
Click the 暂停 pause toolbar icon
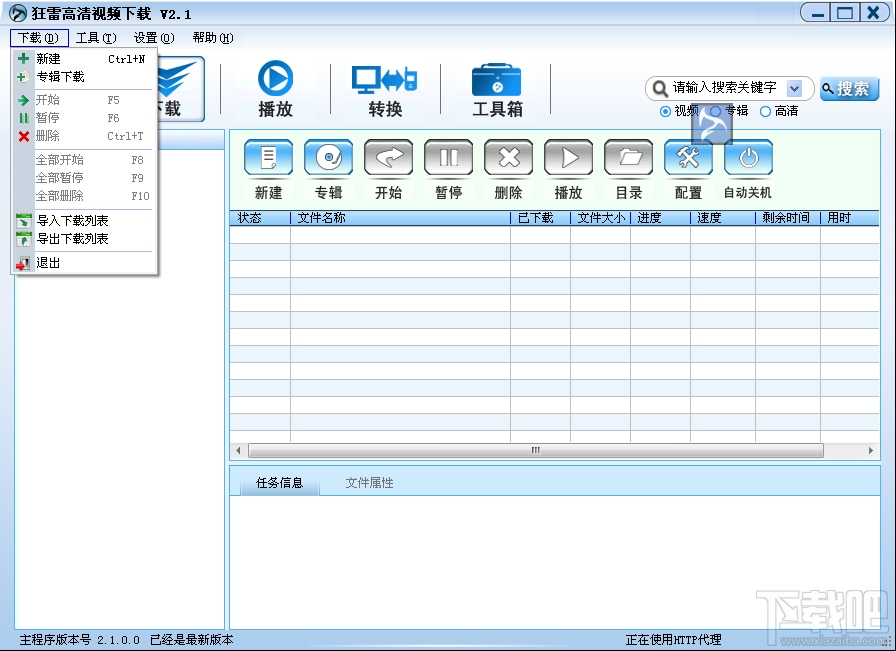[x=449, y=157]
